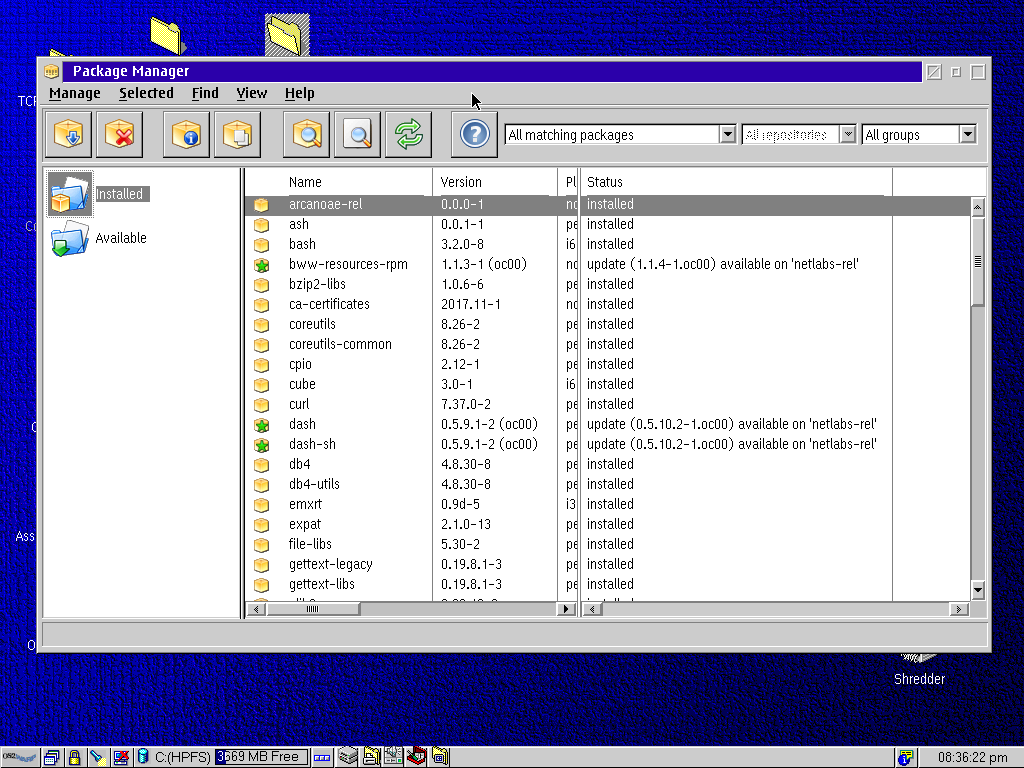Click the name pane horizontal scroll right arrow
Viewport: 1024px width, 768px height.
(x=566, y=609)
